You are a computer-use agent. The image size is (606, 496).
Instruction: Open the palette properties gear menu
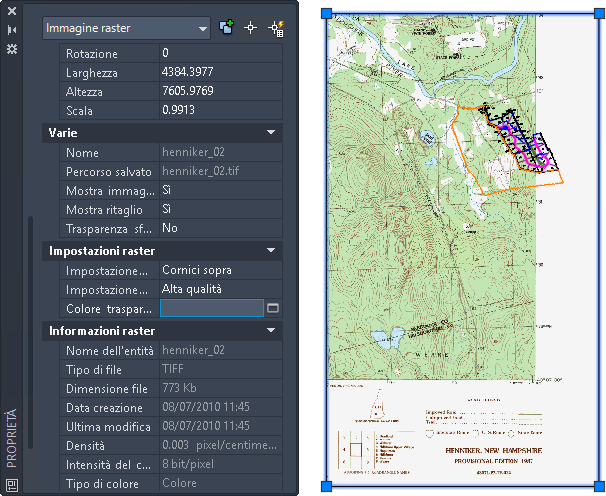point(12,49)
